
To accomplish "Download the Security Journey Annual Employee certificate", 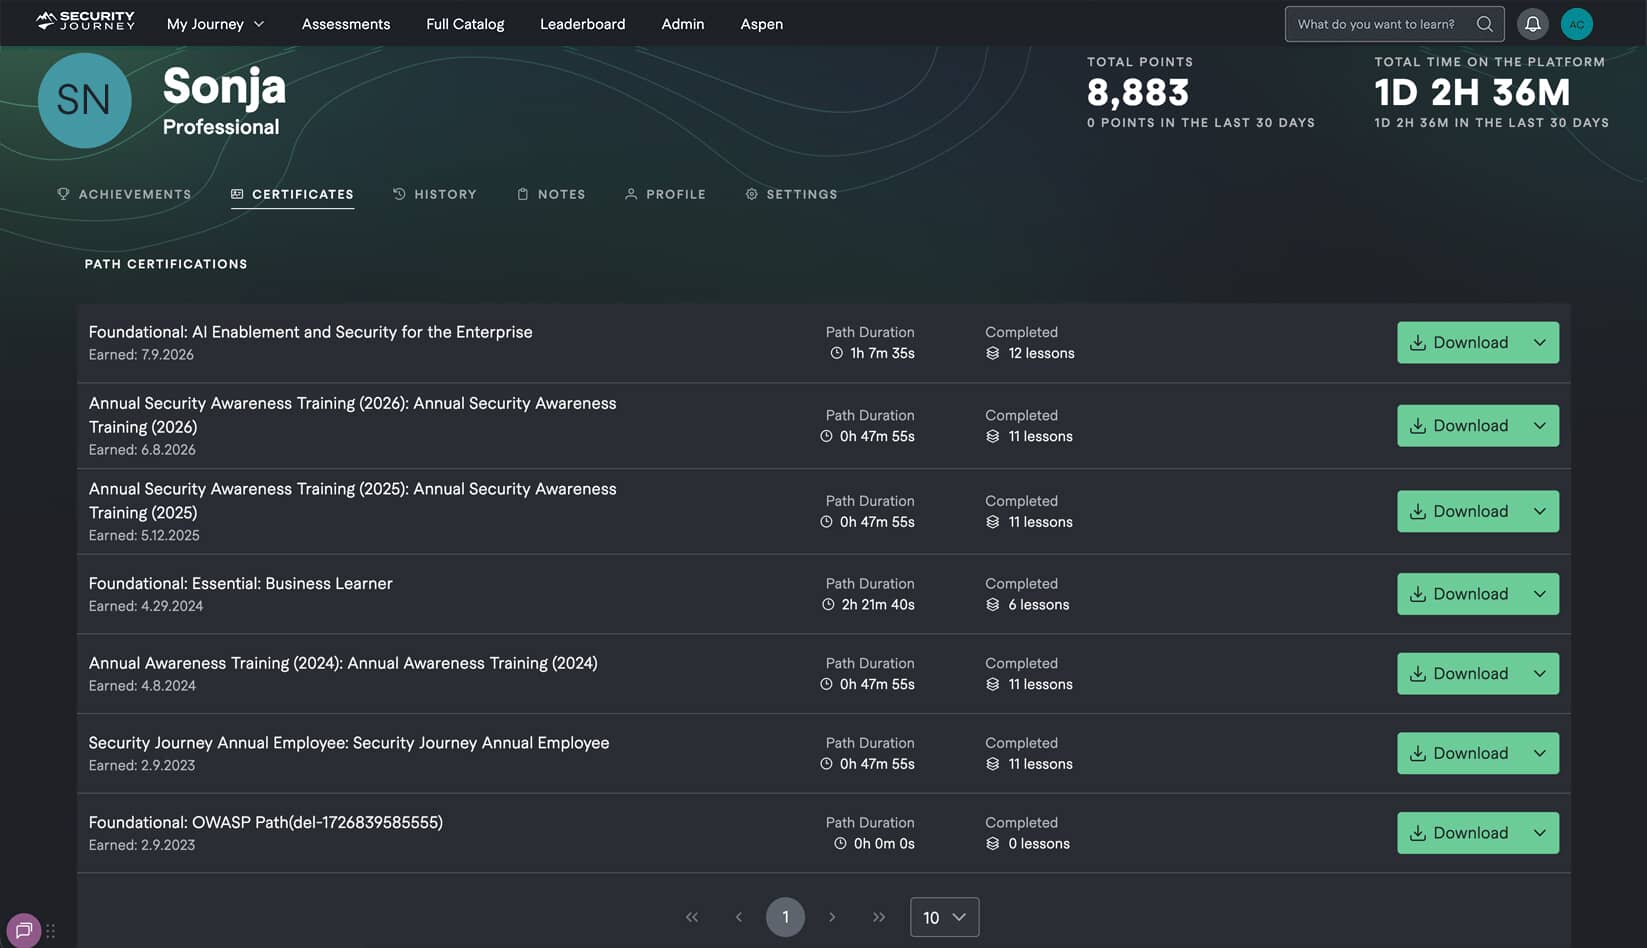I will point(1459,753).
